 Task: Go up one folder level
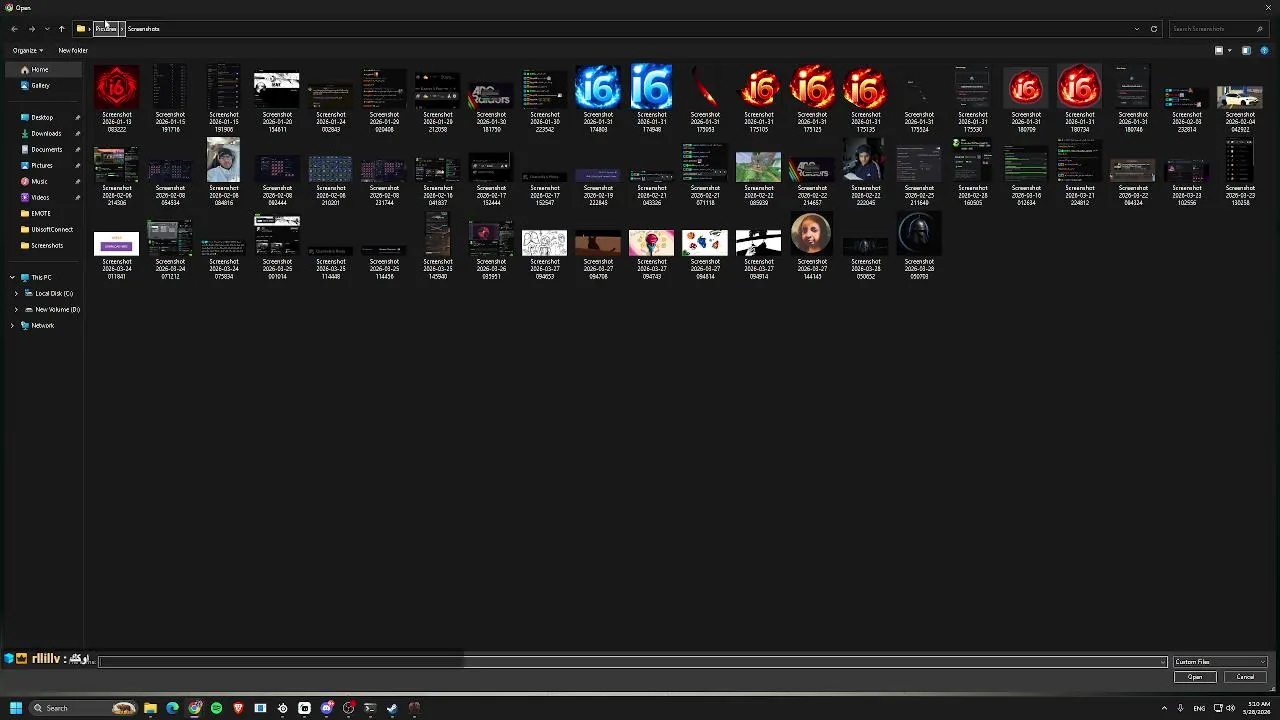(61, 29)
